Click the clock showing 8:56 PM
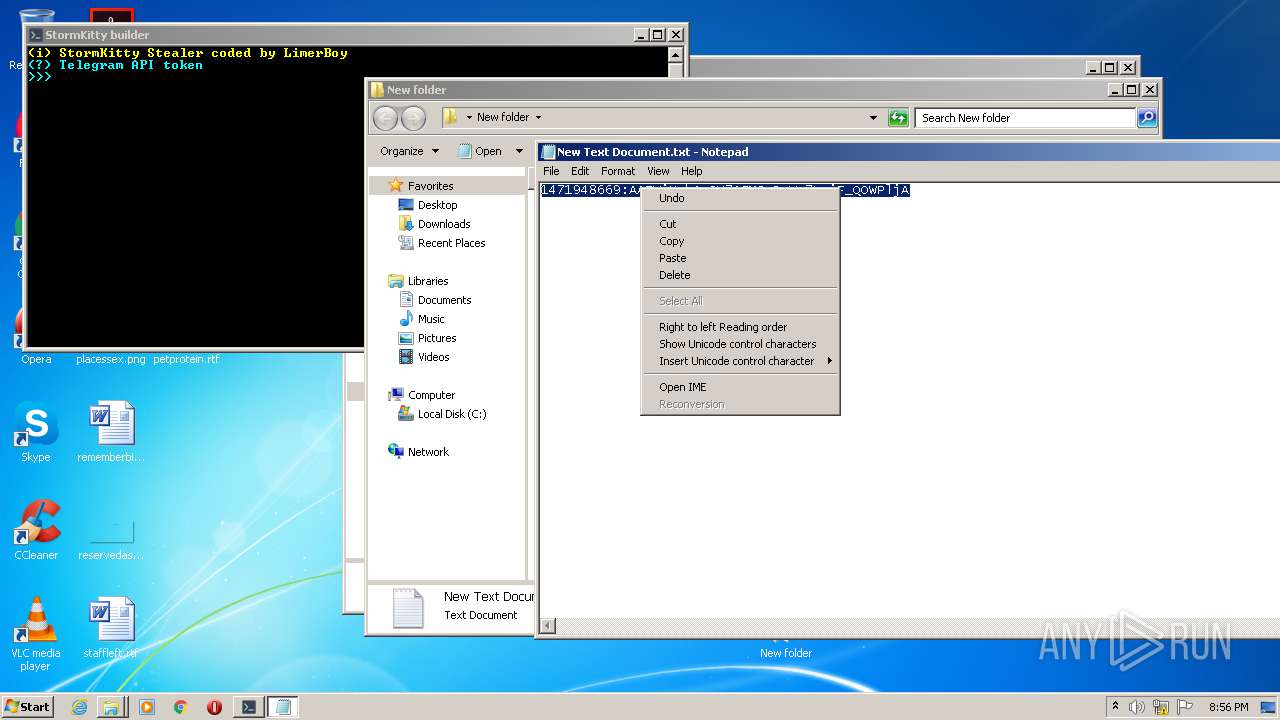1280x720 pixels. pos(1229,707)
